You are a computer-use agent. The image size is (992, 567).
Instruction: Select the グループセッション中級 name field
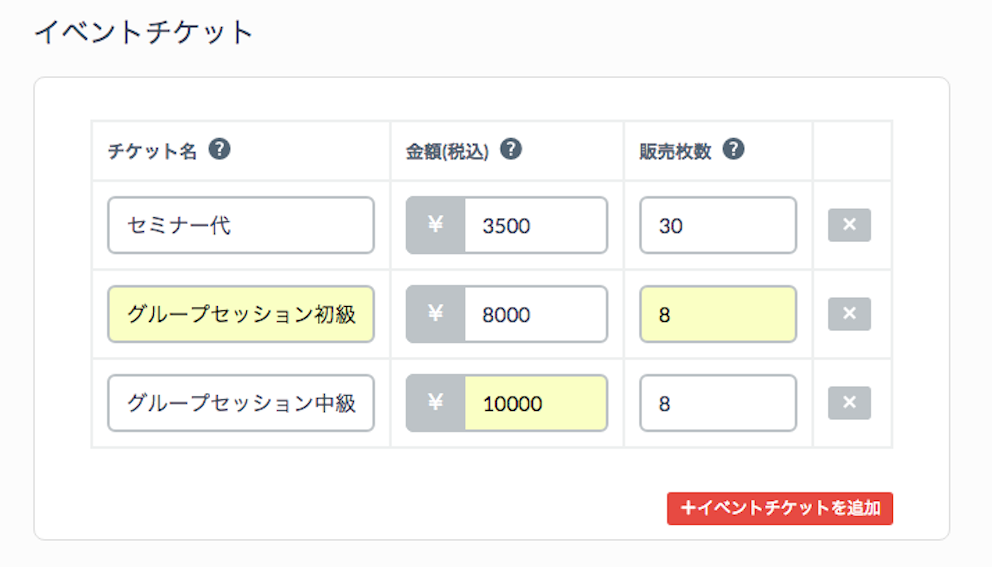click(x=241, y=403)
